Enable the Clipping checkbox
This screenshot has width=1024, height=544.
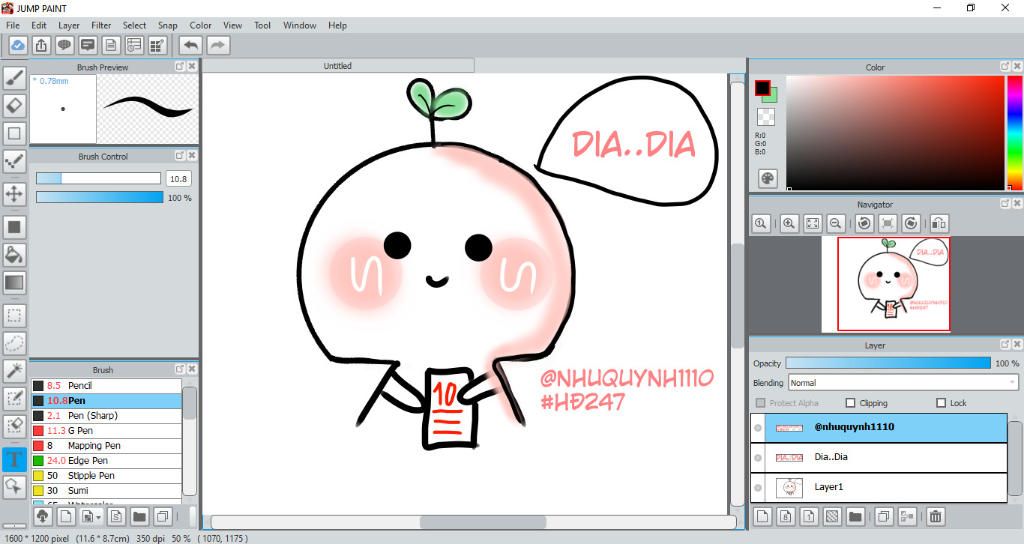850,403
